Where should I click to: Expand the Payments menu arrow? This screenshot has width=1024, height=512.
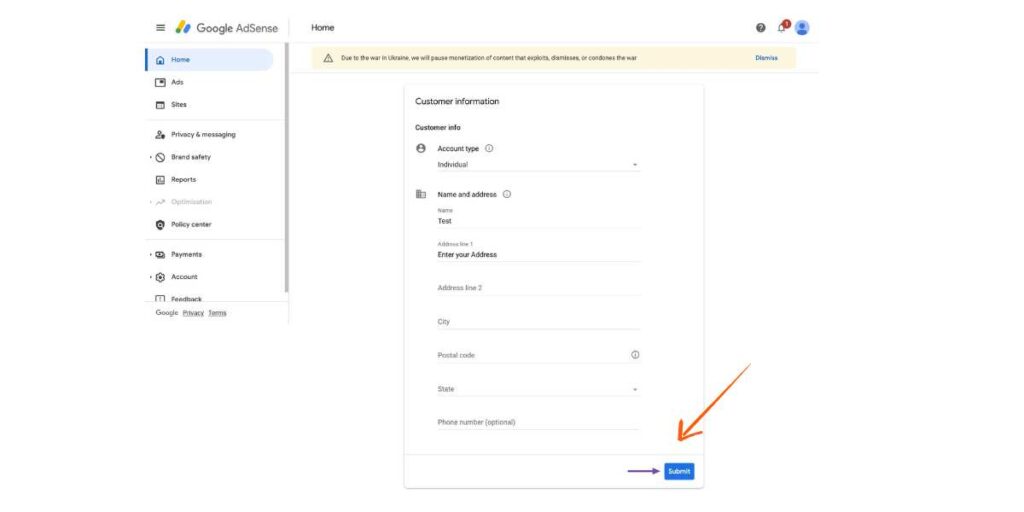coord(150,255)
